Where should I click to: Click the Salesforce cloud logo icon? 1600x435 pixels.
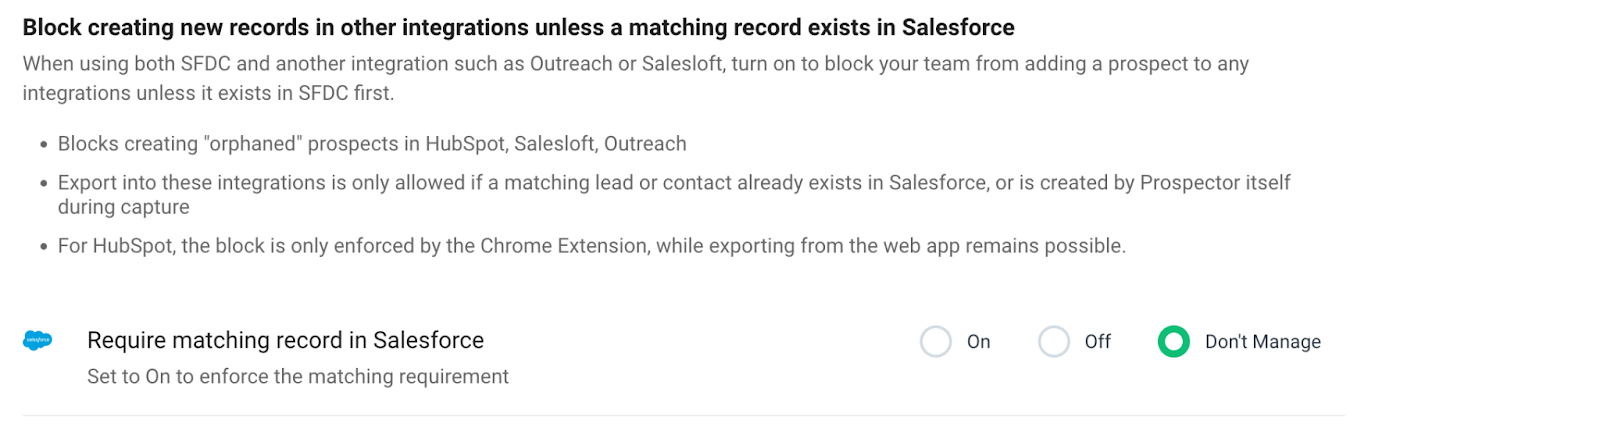tap(38, 341)
